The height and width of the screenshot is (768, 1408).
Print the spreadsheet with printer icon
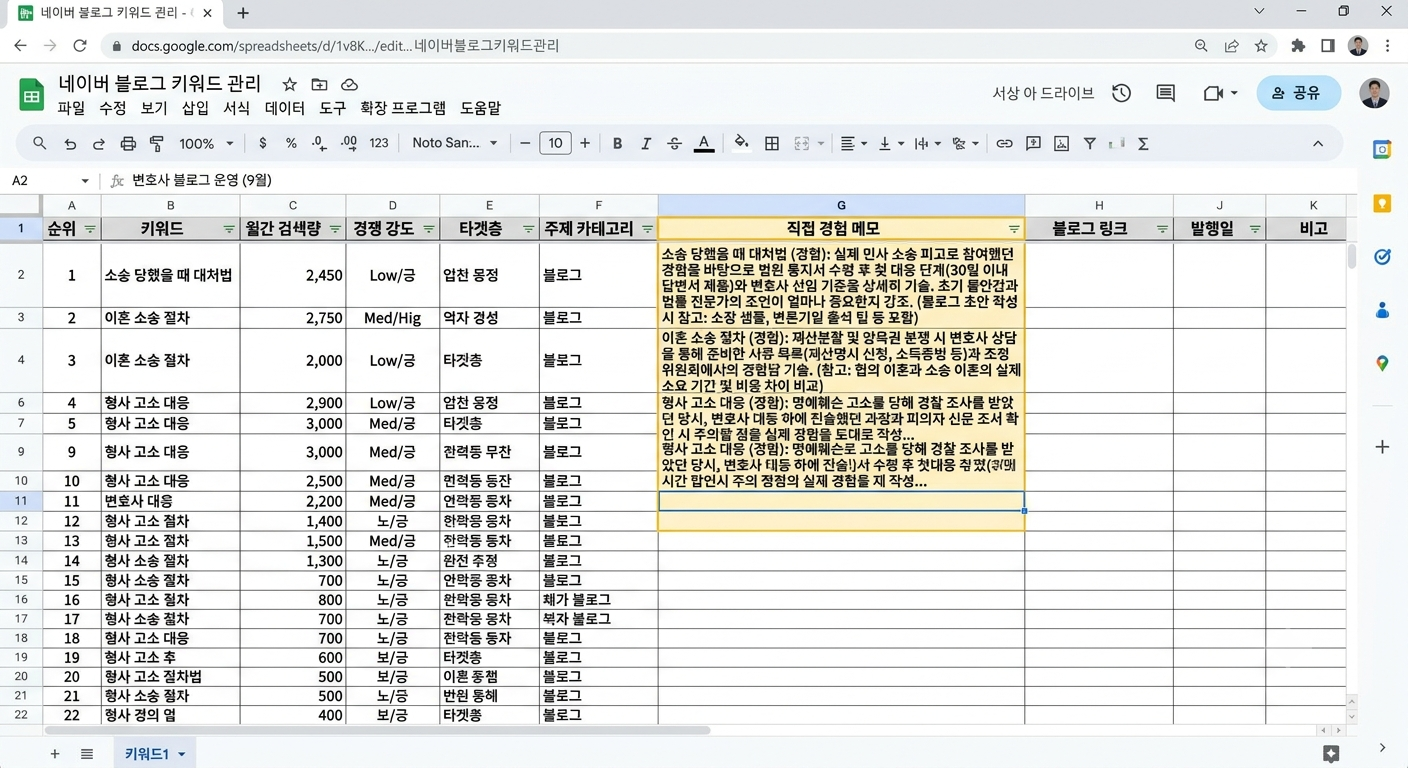point(128,144)
